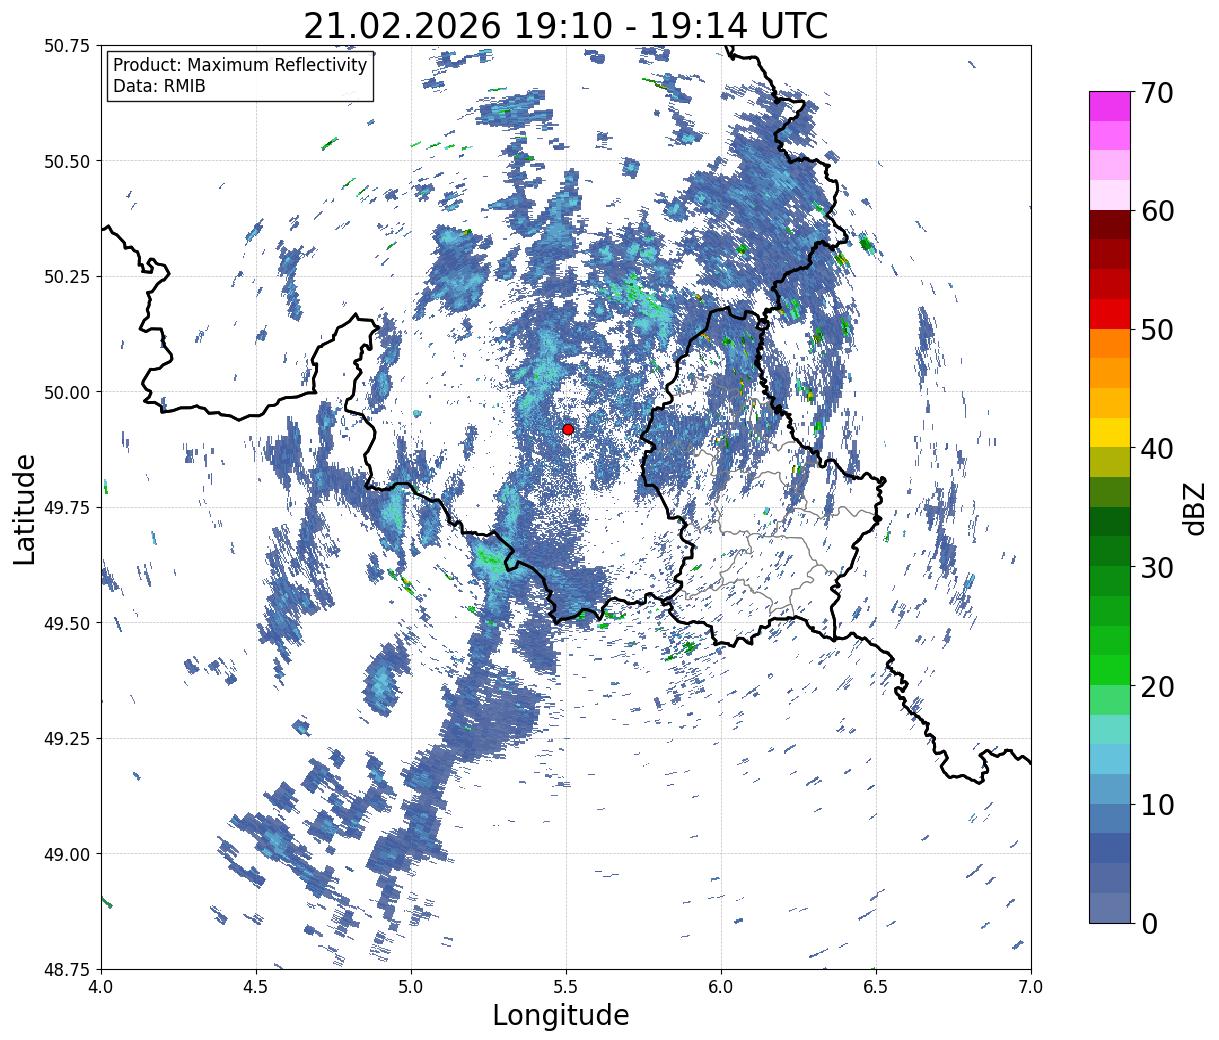Click the latitude tick label 49.75
This screenshot has width=1219, height=1040.
(66, 508)
